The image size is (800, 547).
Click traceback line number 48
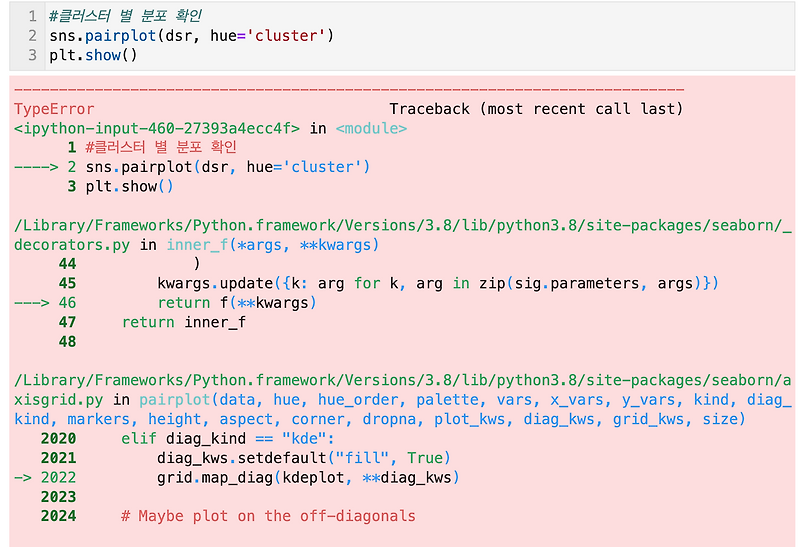coord(67,341)
